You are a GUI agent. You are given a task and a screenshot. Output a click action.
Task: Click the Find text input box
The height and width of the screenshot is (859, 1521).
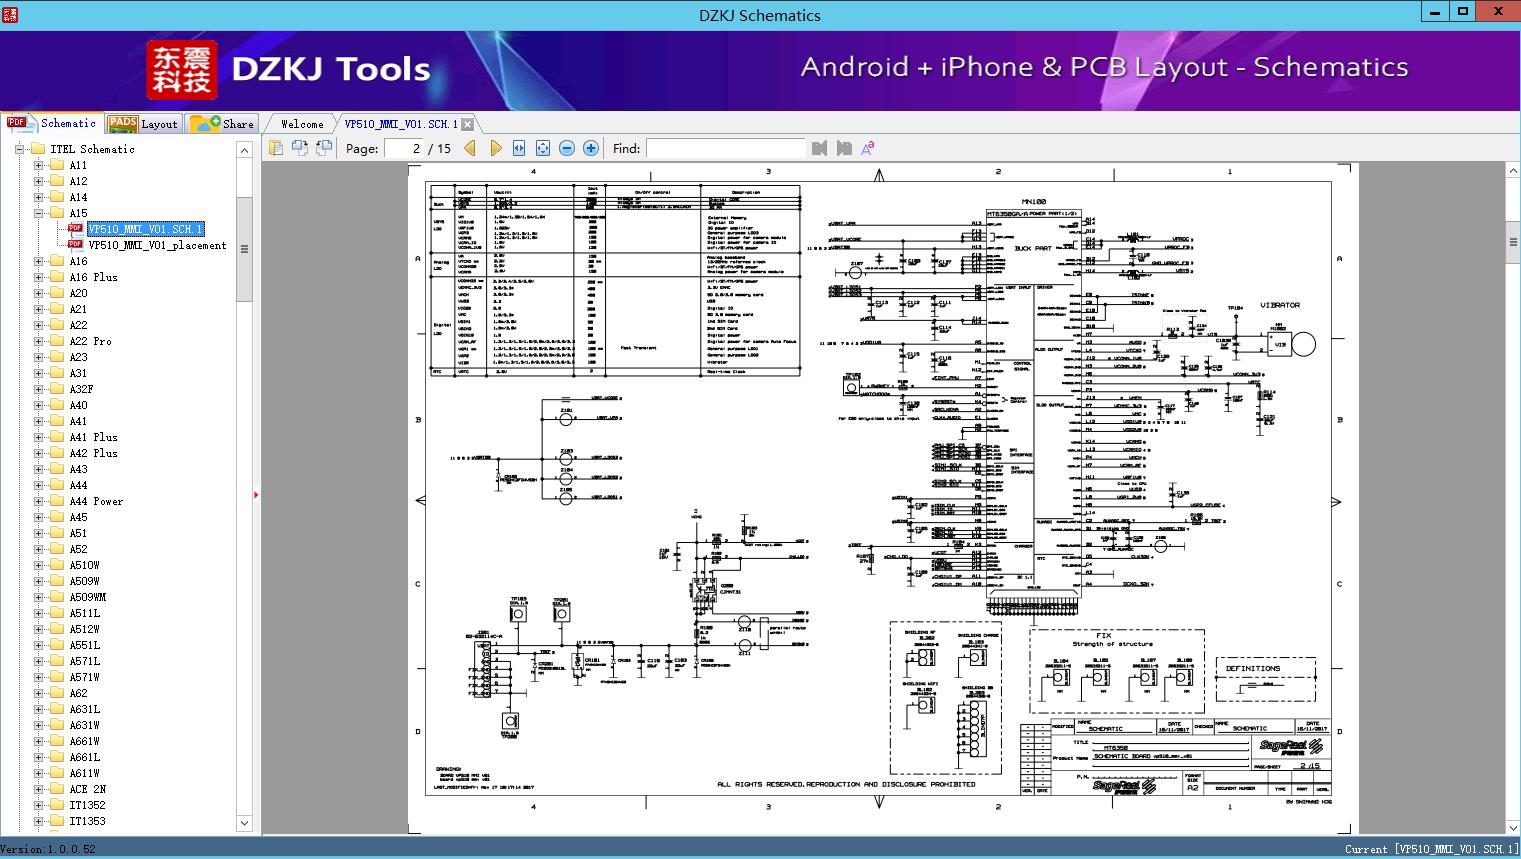click(725, 148)
